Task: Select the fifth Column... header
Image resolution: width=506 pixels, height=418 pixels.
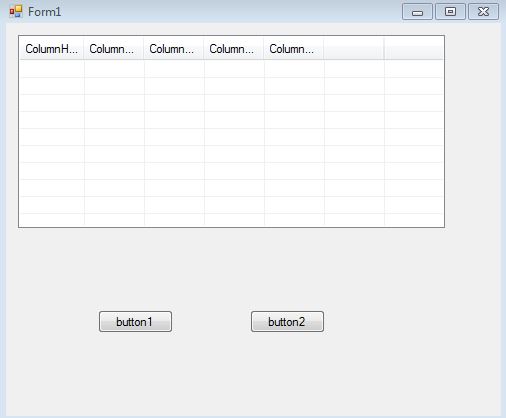Action: (294, 49)
